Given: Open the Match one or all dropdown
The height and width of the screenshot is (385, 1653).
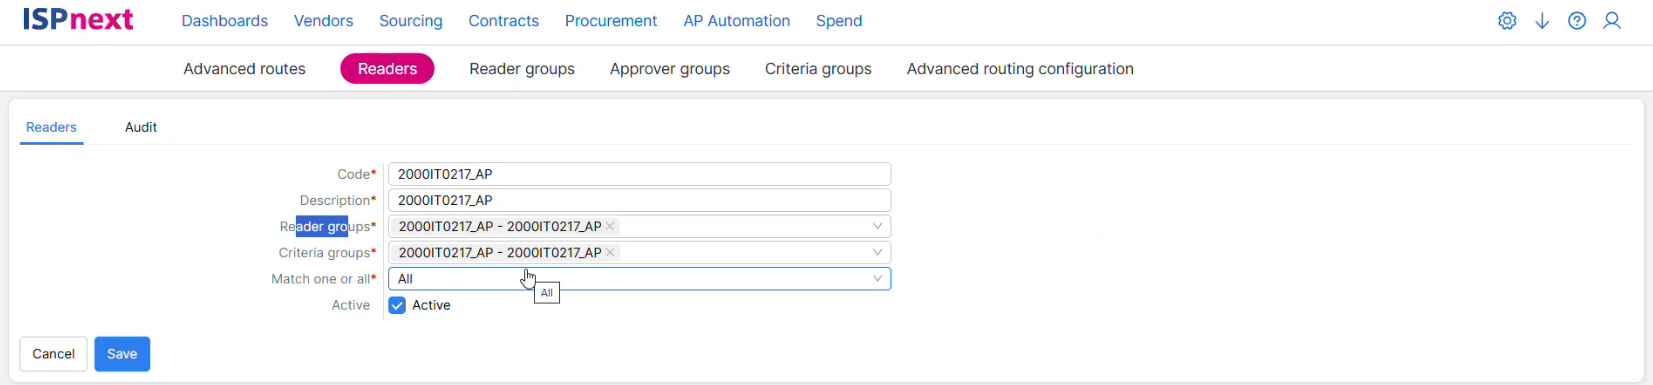Looking at the screenshot, I should point(639,279).
